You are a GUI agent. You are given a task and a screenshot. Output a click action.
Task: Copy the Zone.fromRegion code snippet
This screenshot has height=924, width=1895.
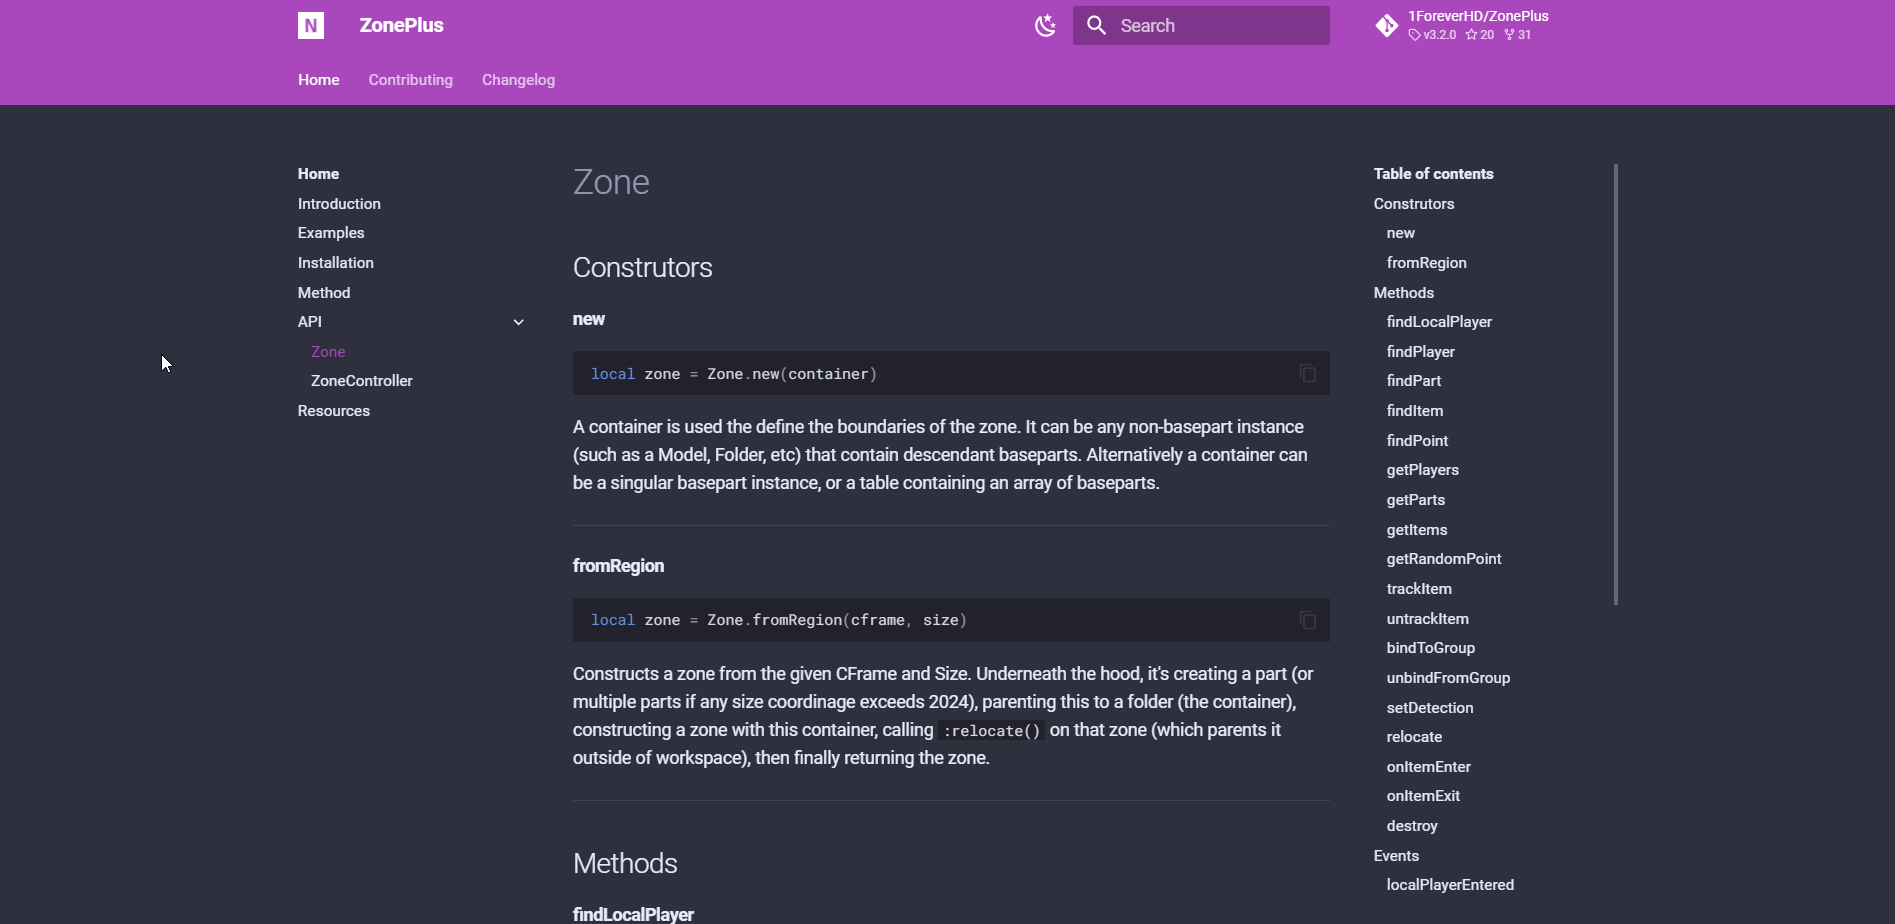pyautogui.click(x=1306, y=619)
